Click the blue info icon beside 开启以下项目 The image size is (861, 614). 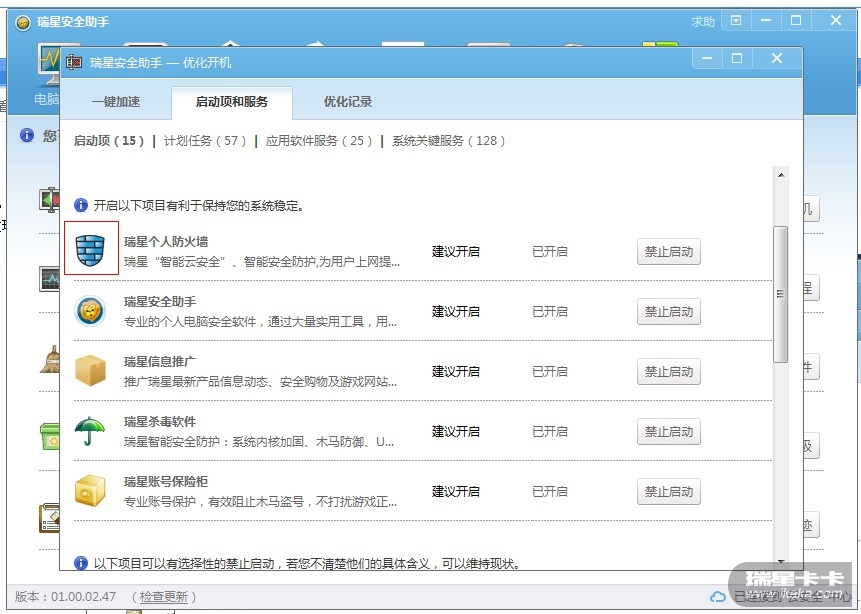click(x=81, y=205)
